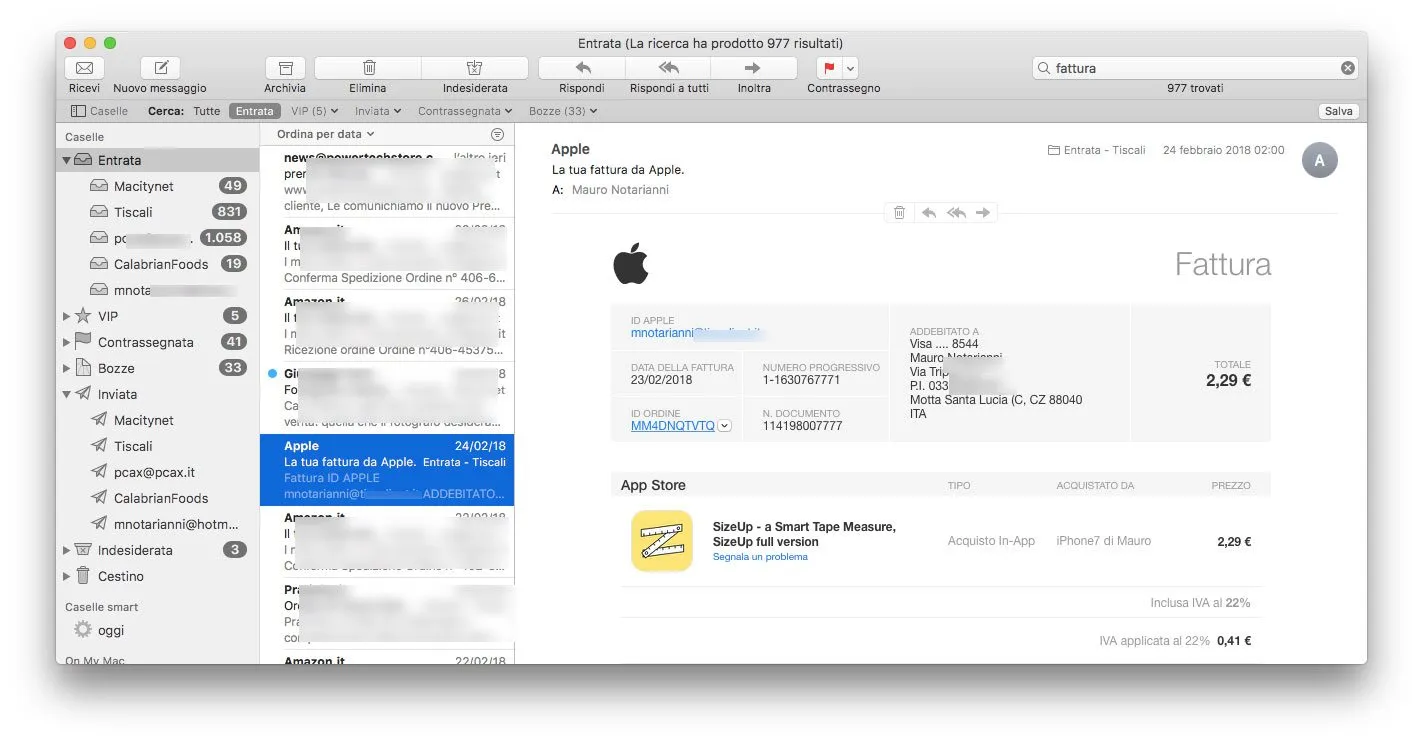Viewport: 1423px width, 744px height.
Task: Clear the fattura search field with the X
Action: [x=1349, y=67]
